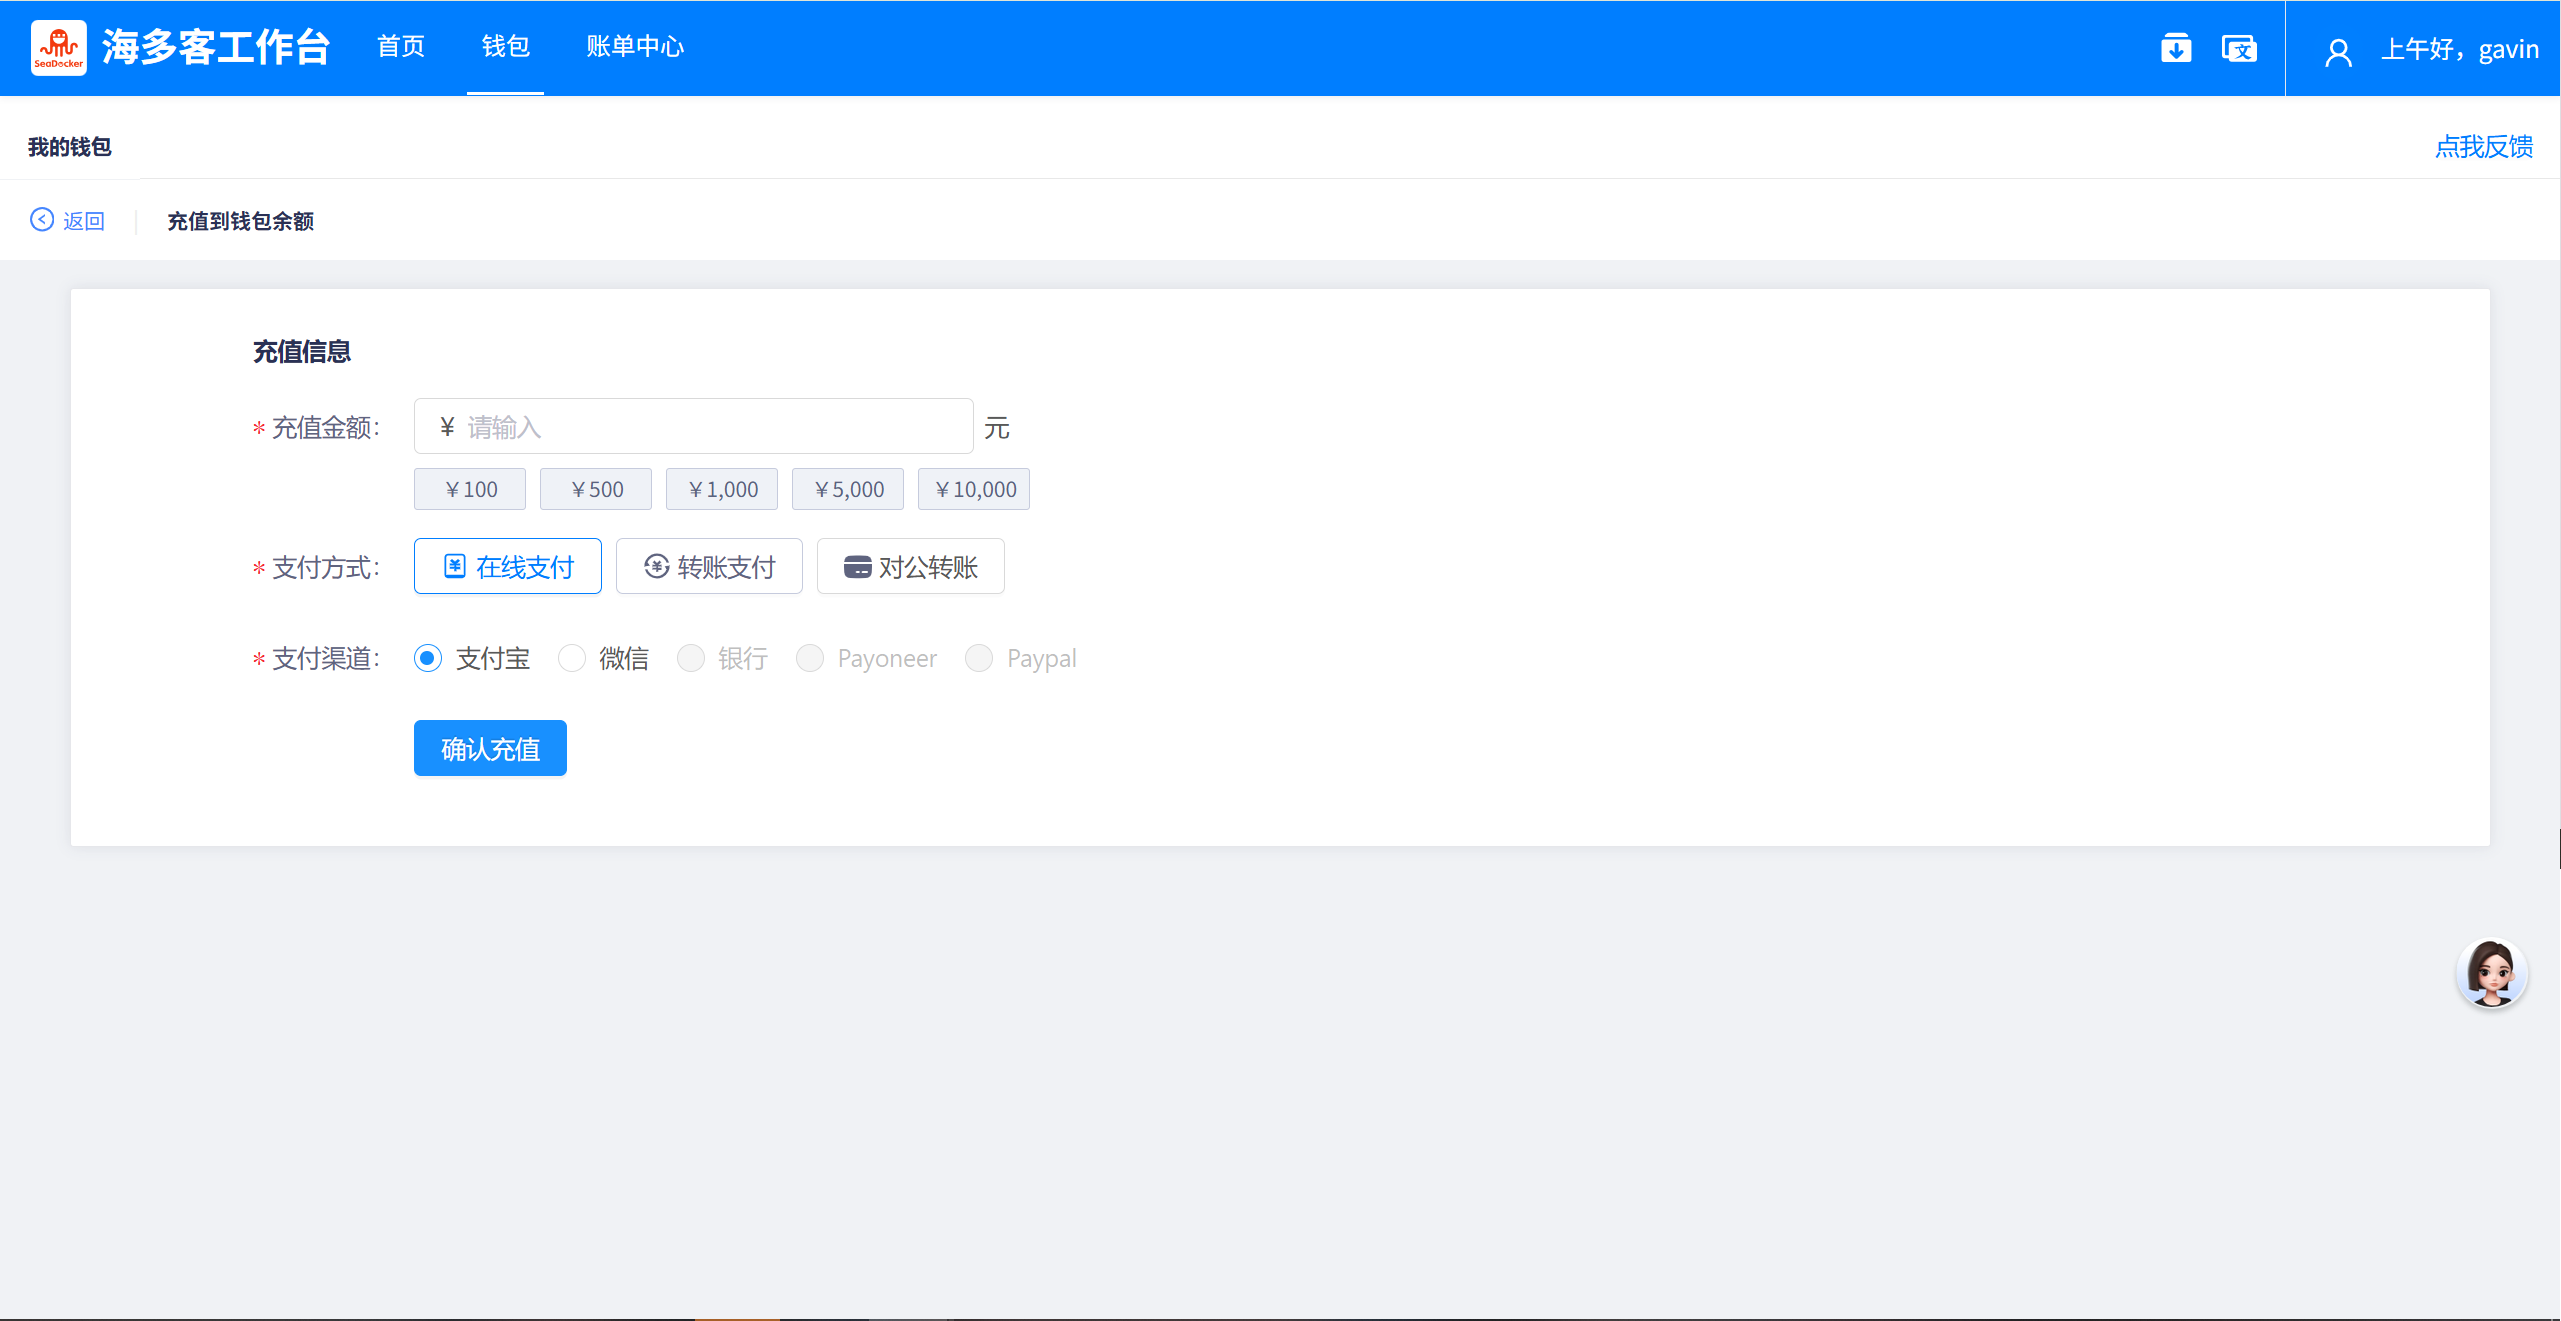Click the user profile icon

click(2337, 51)
